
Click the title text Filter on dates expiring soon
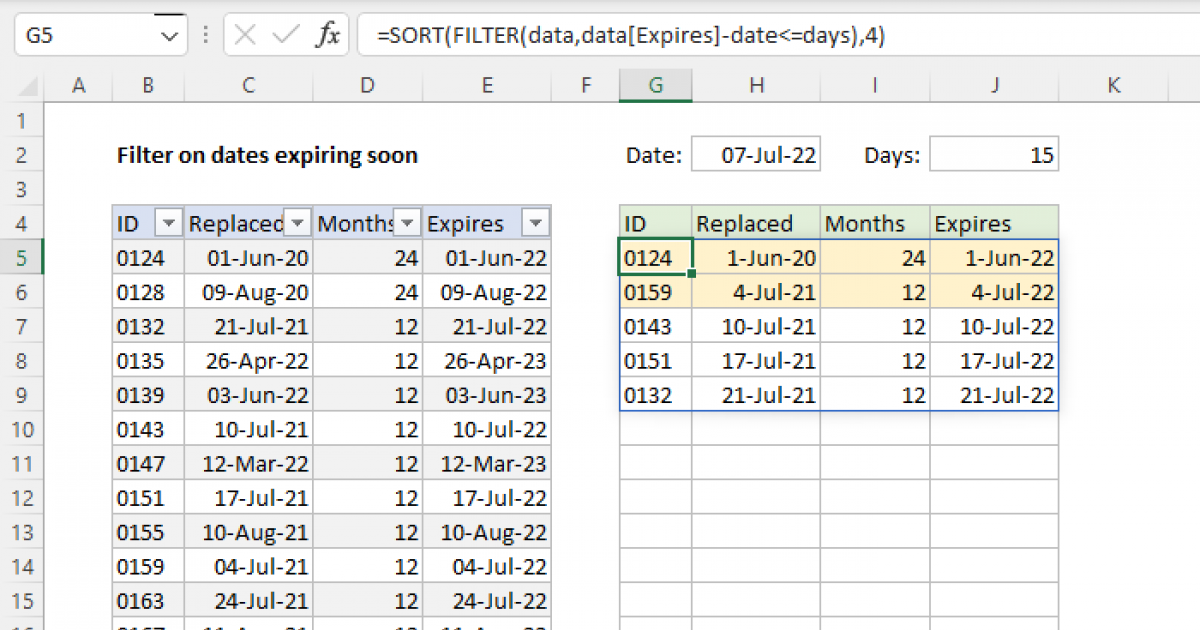click(266, 156)
